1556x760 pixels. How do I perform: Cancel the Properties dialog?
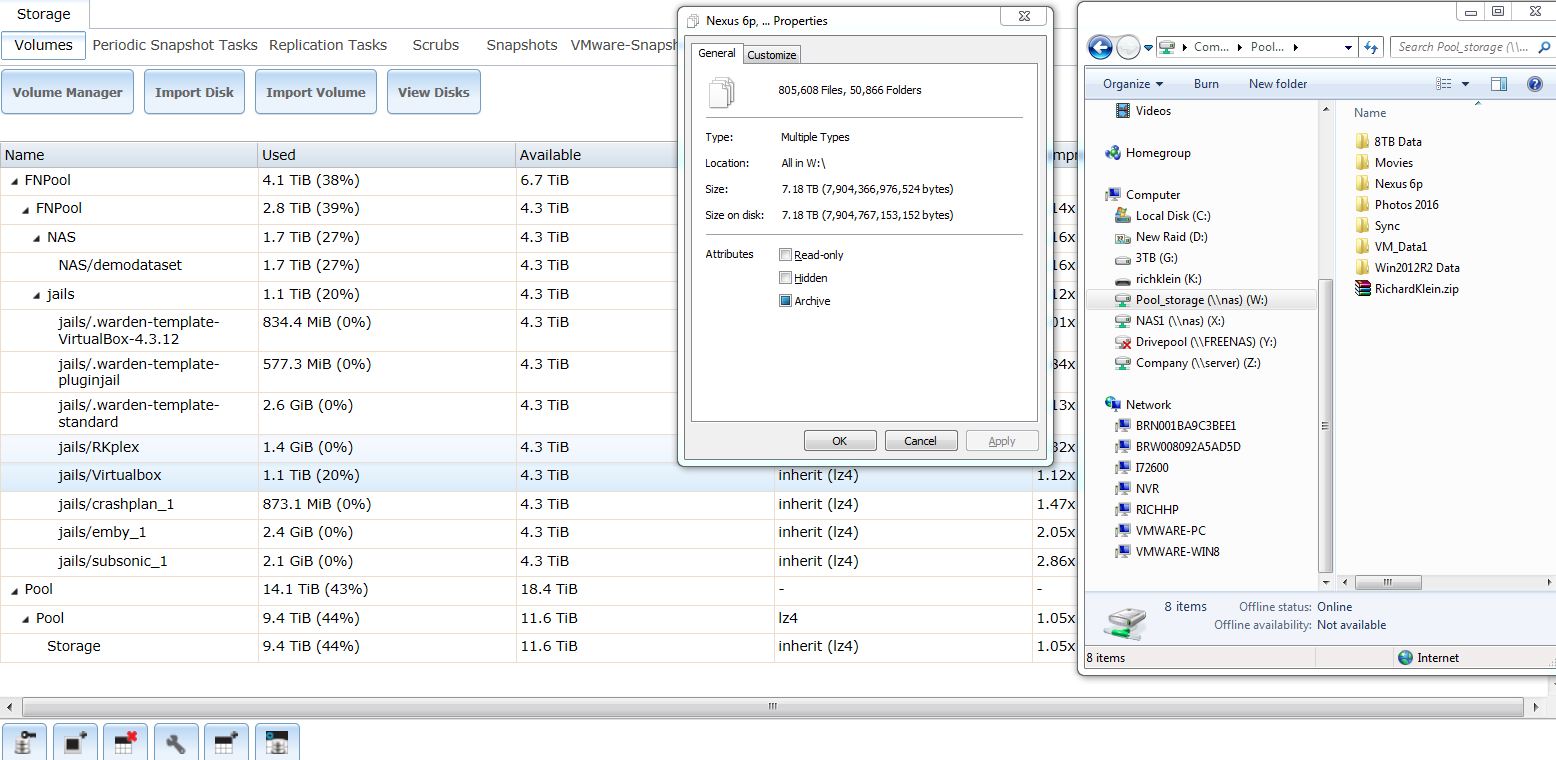coord(921,441)
